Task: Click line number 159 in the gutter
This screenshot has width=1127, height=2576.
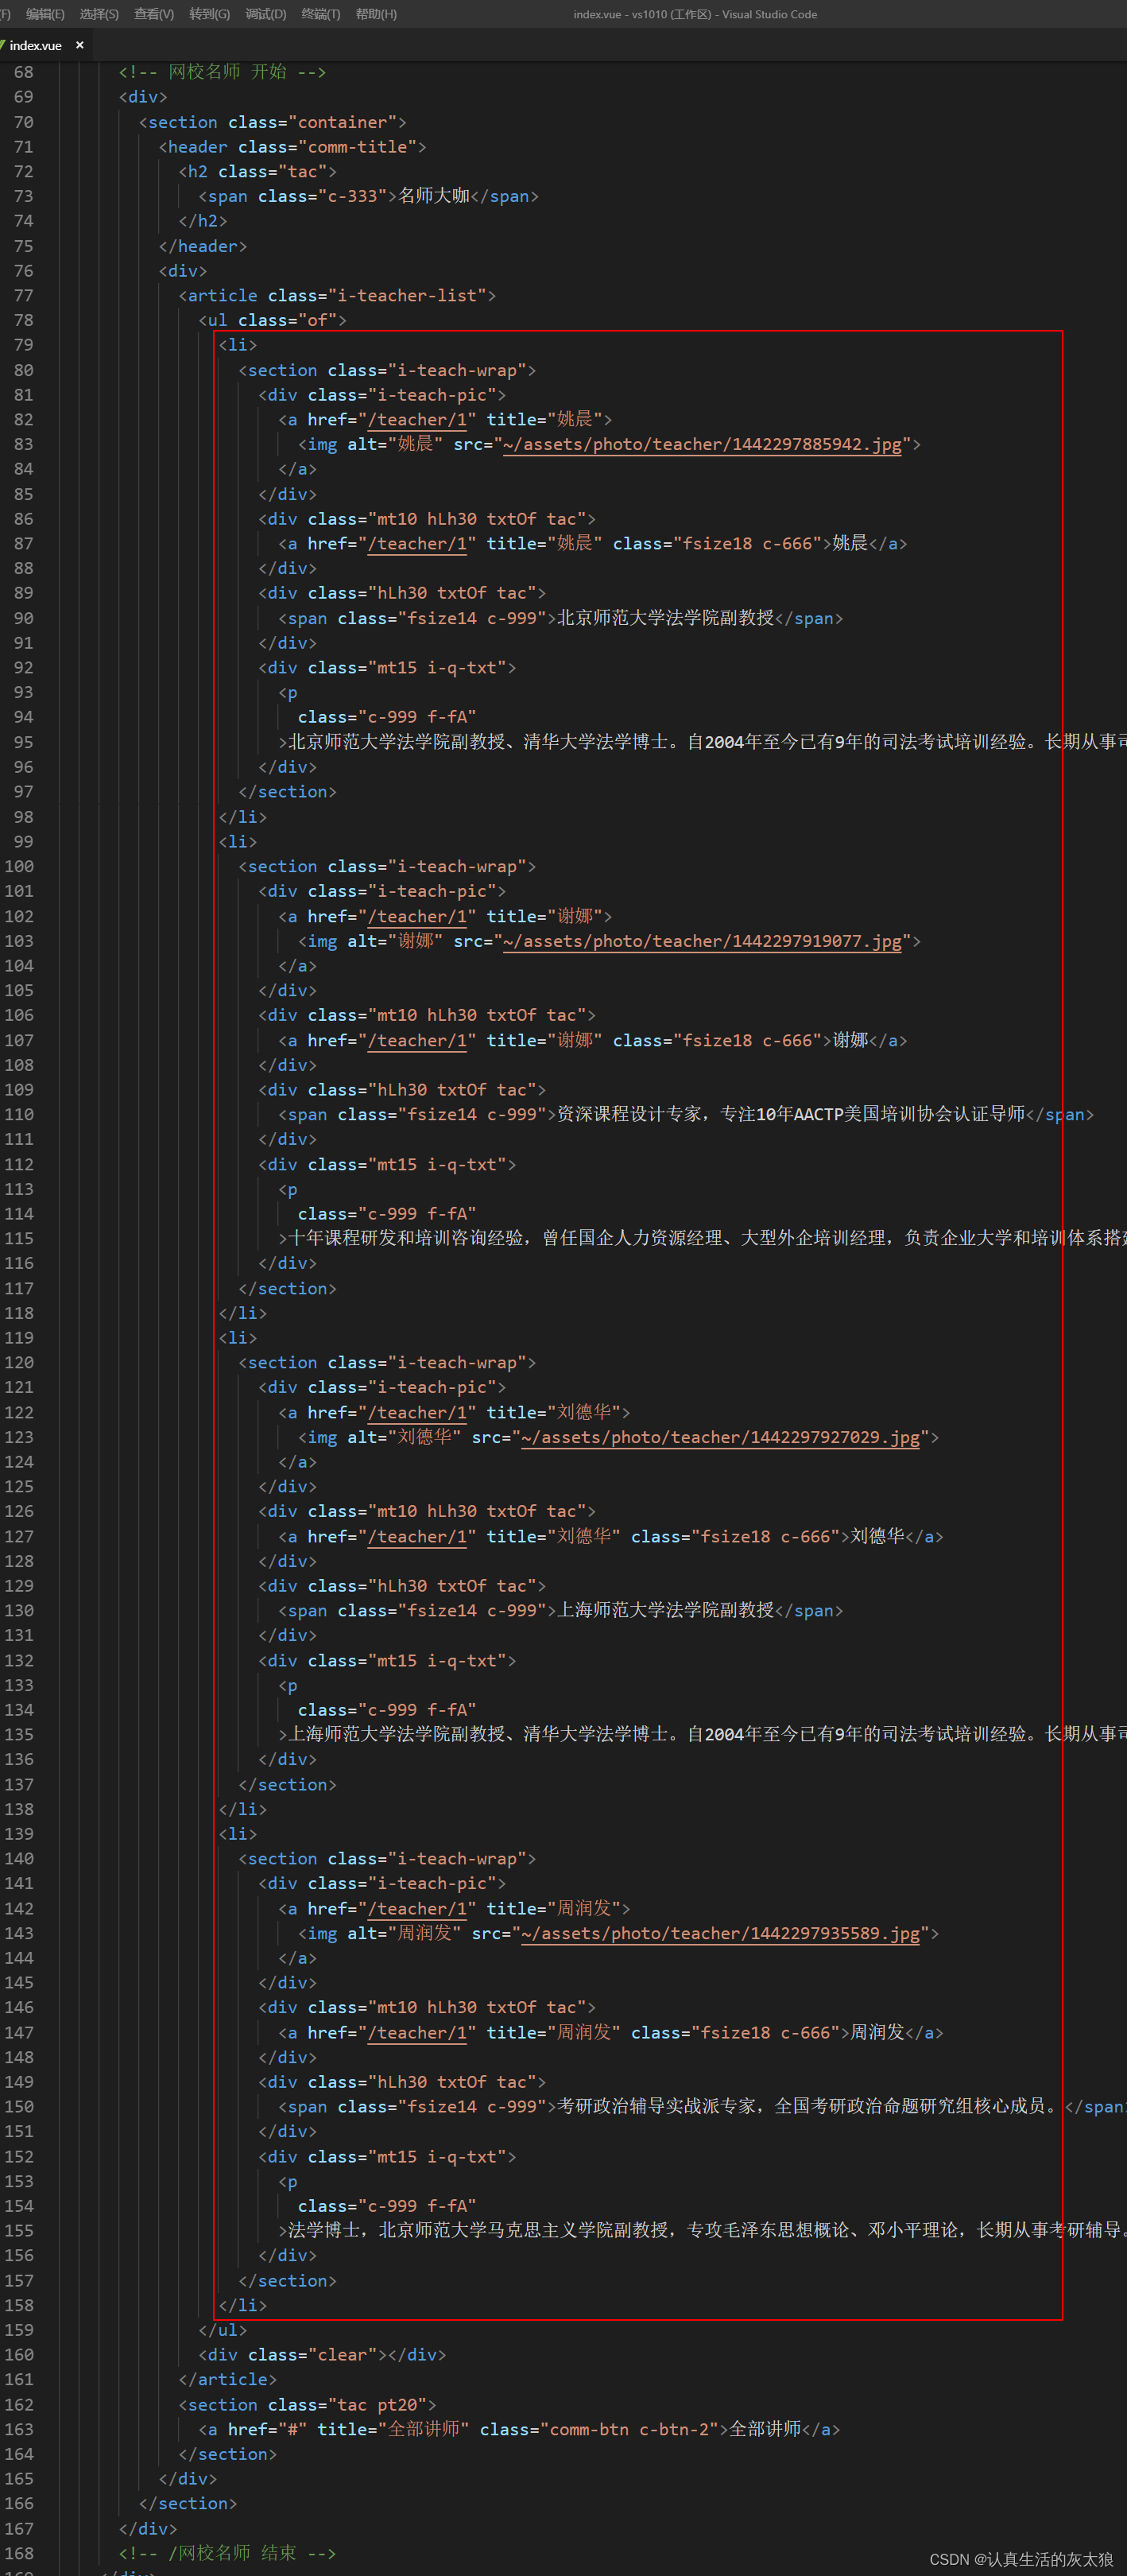Action: tap(19, 2330)
